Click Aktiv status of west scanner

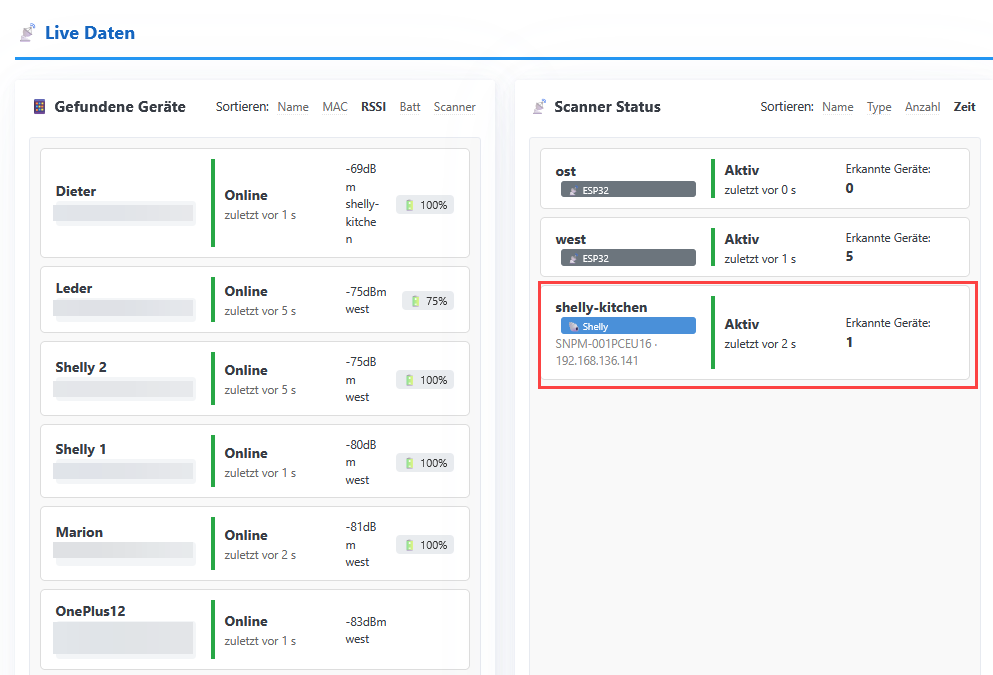[742, 239]
